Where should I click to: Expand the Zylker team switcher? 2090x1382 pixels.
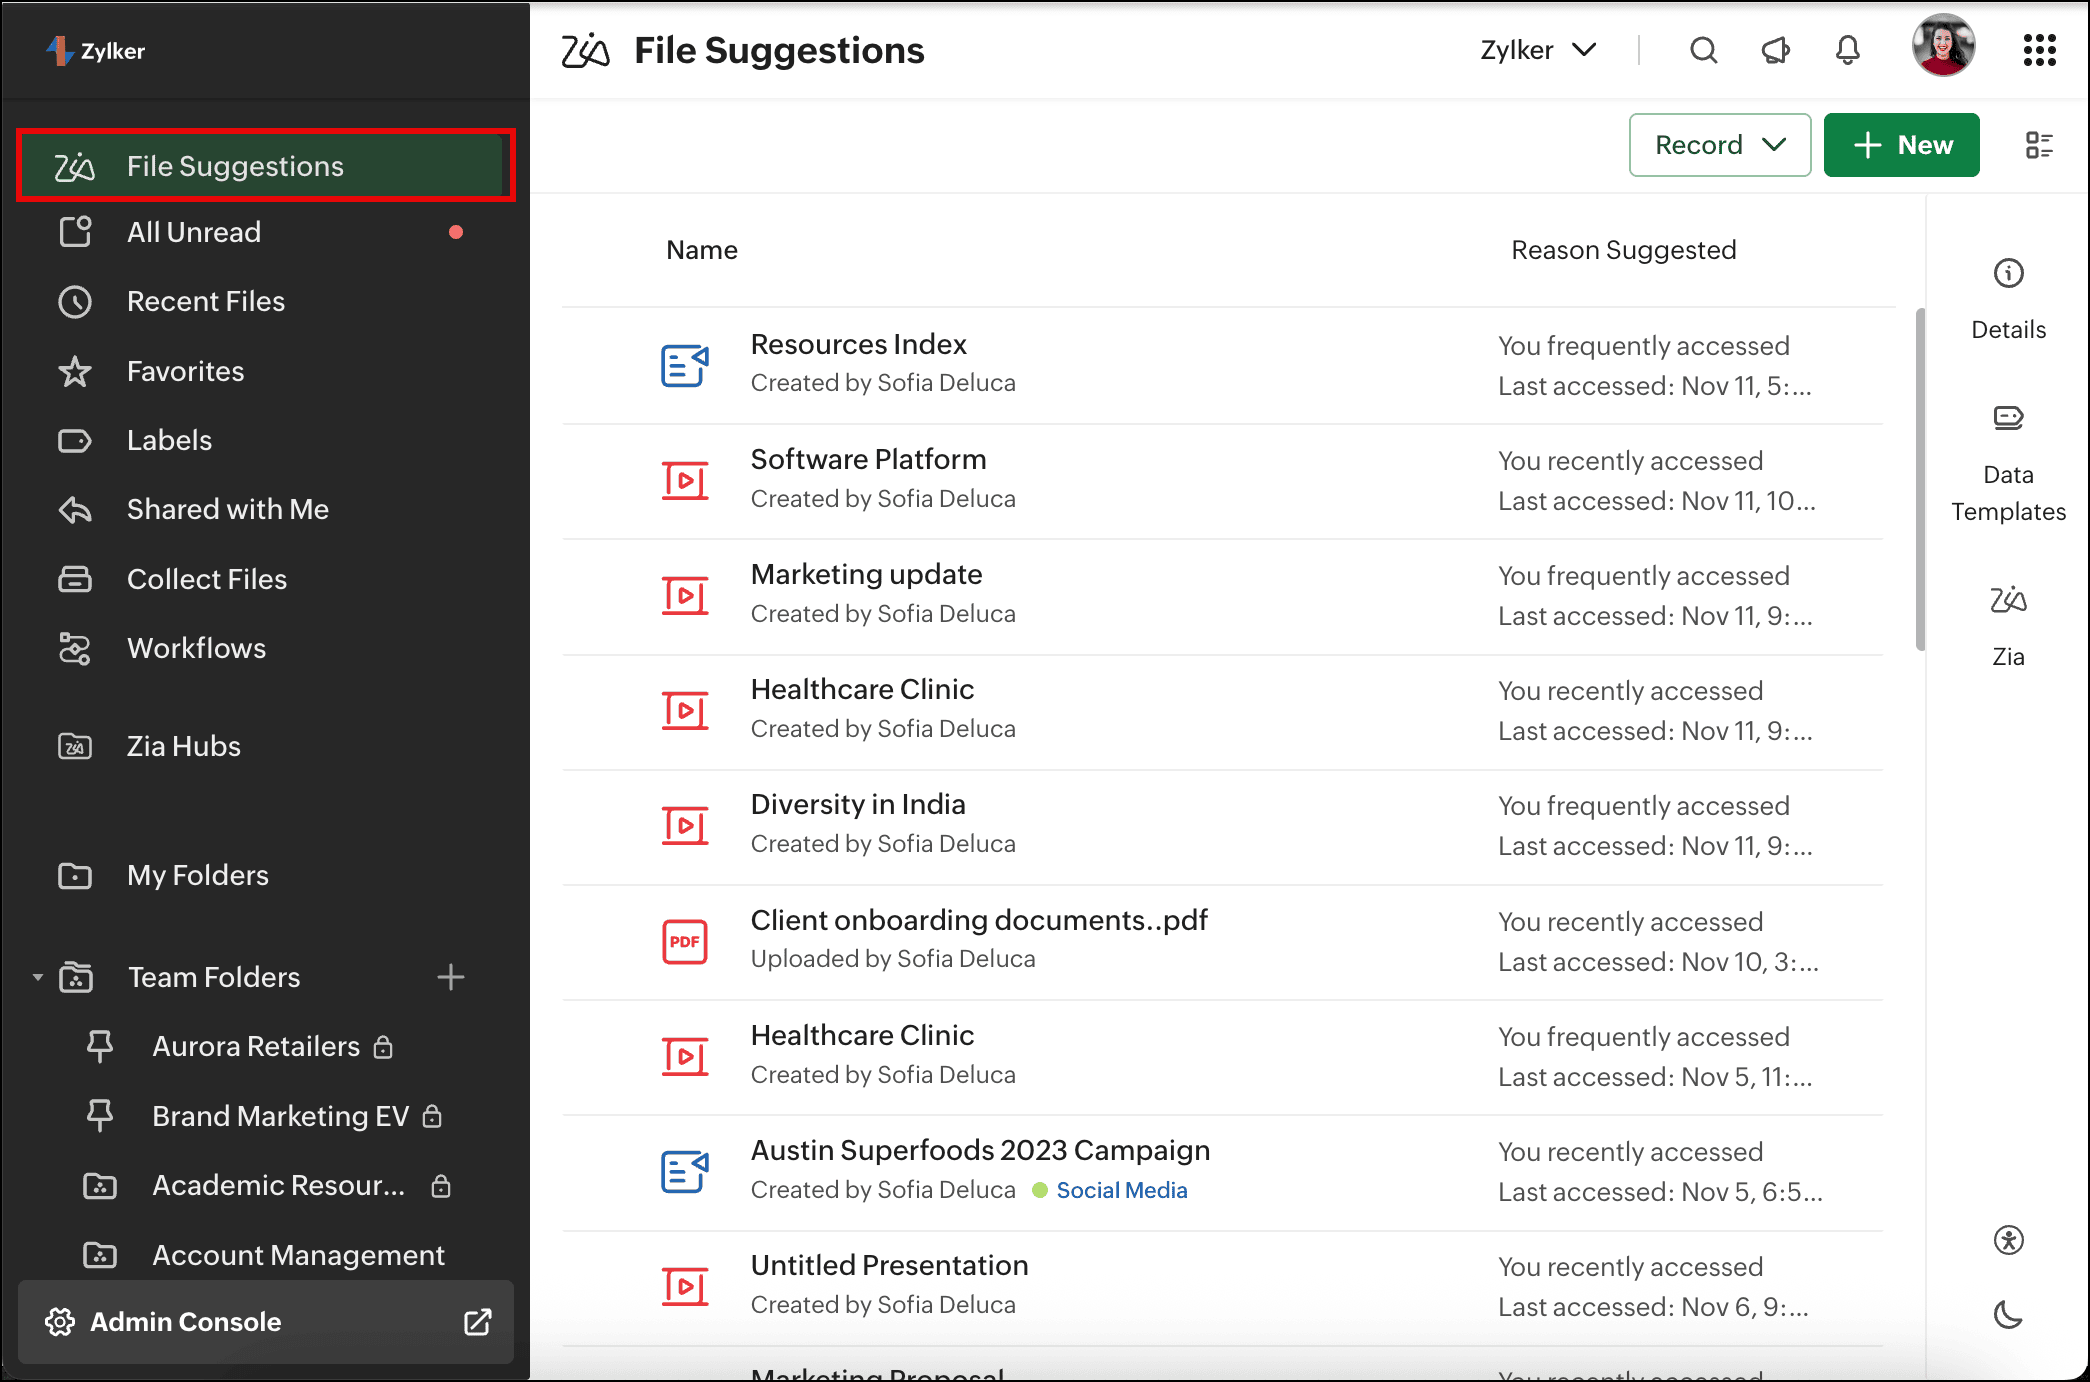[1538, 50]
